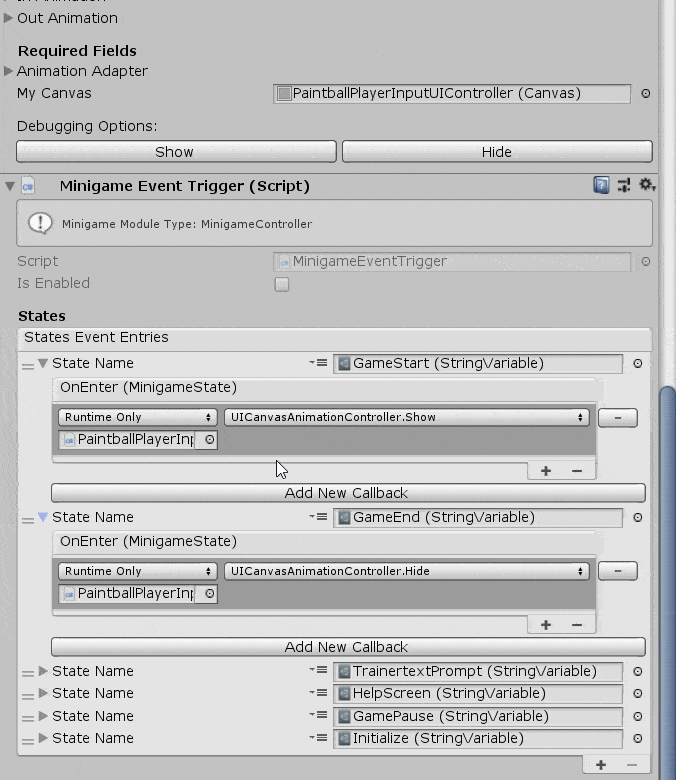This screenshot has width=676, height=780.
Task: Open object picker for GamePause state
Action: [x=637, y=716]
